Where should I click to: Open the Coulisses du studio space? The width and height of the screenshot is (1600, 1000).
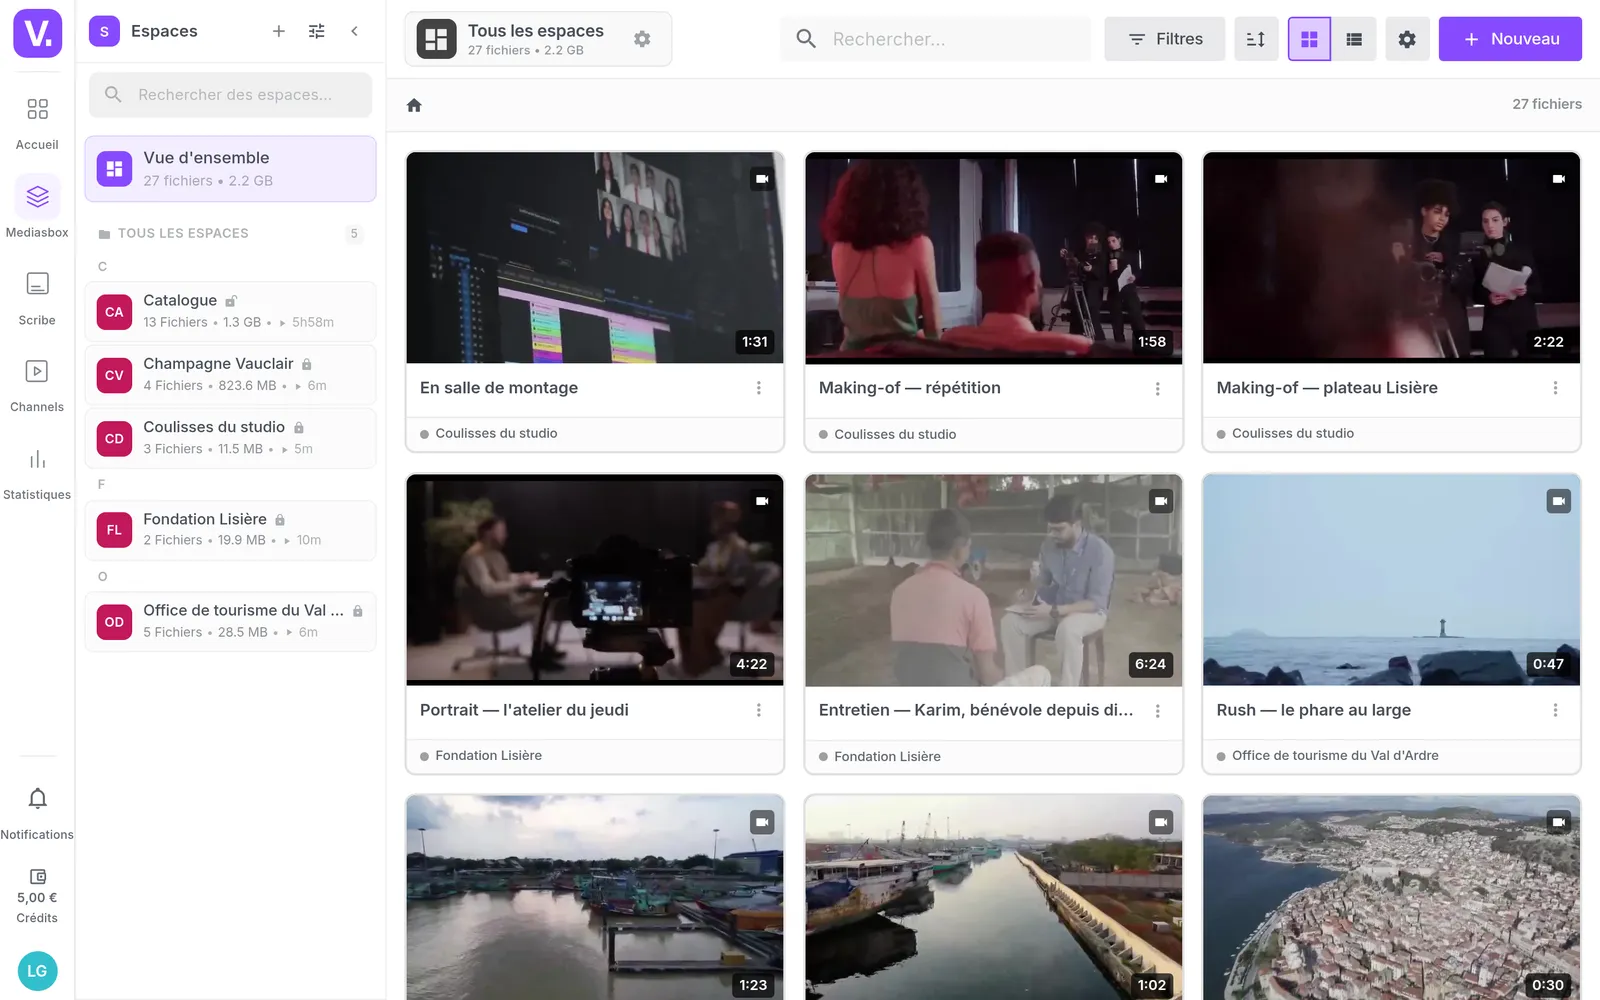pyautogui.click(x=230, y=438)
